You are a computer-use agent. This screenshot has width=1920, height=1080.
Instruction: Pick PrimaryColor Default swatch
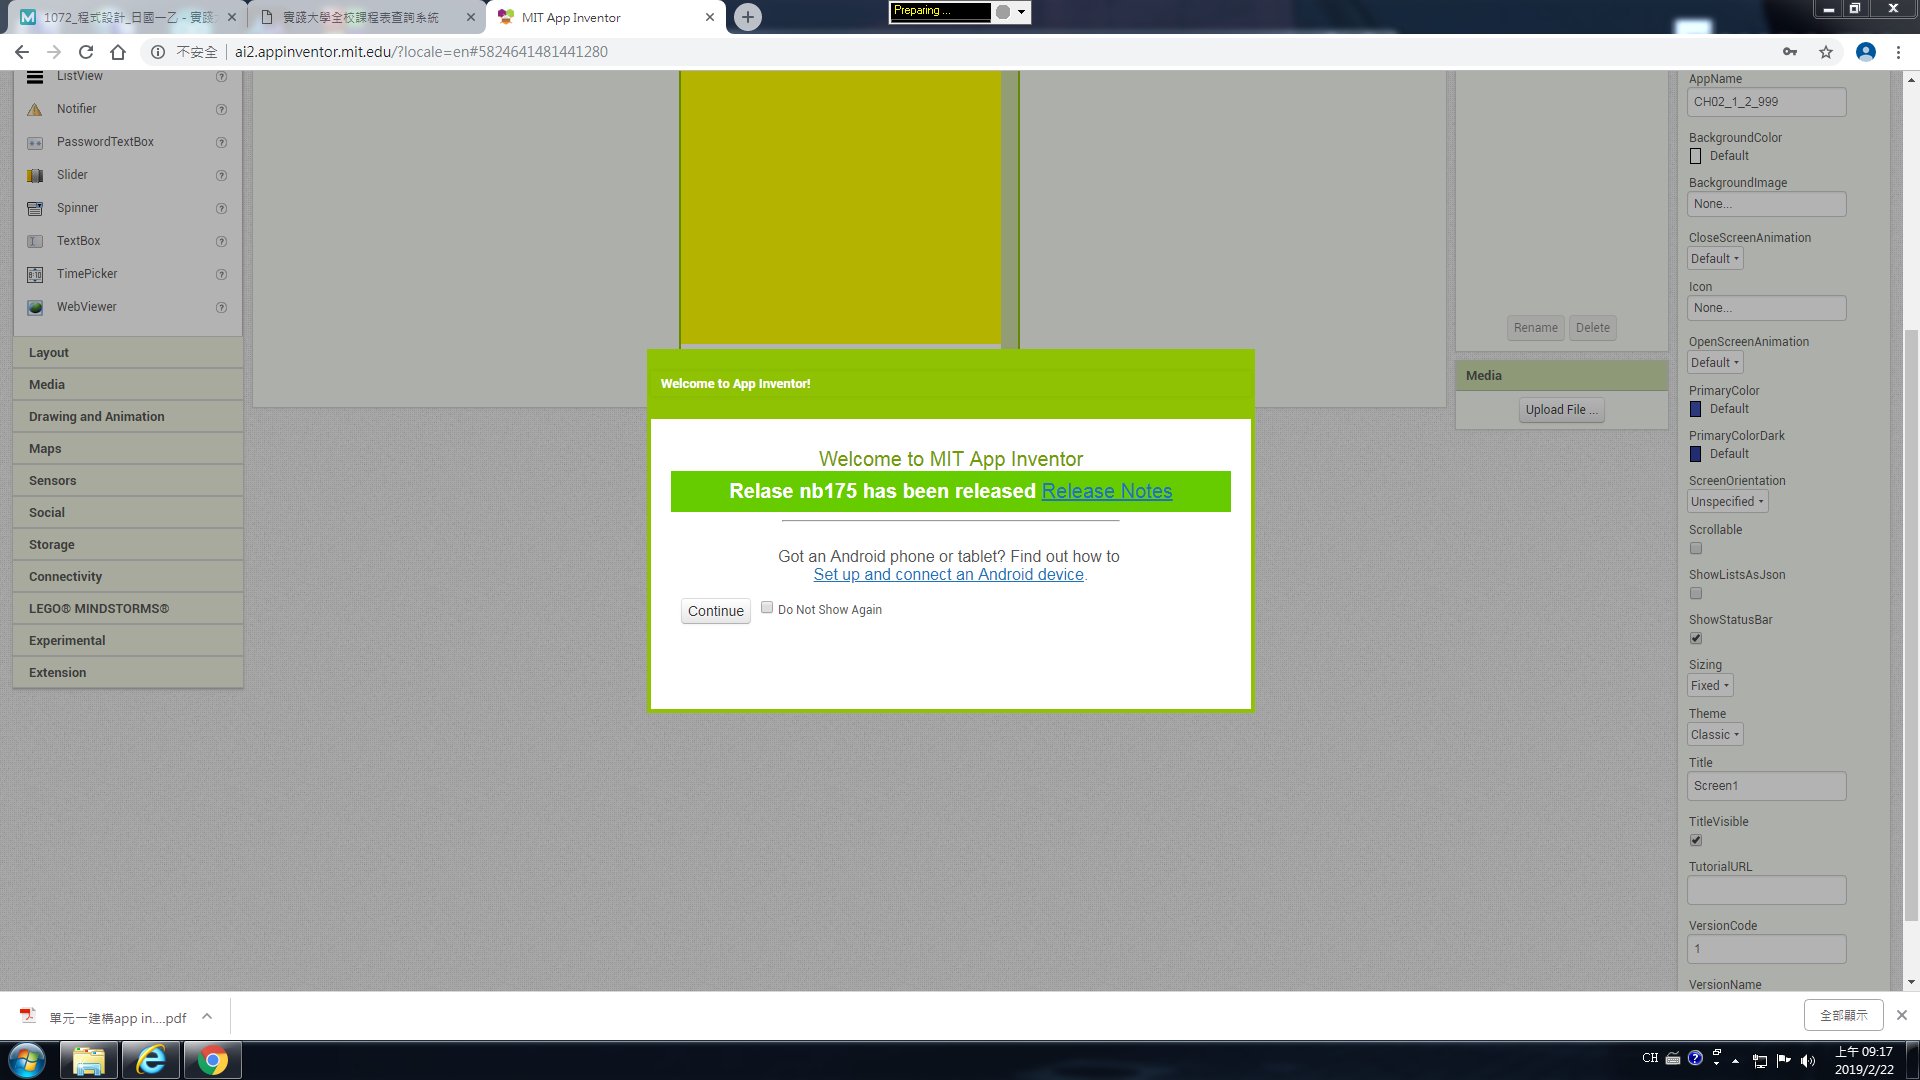coord(1695,409)
